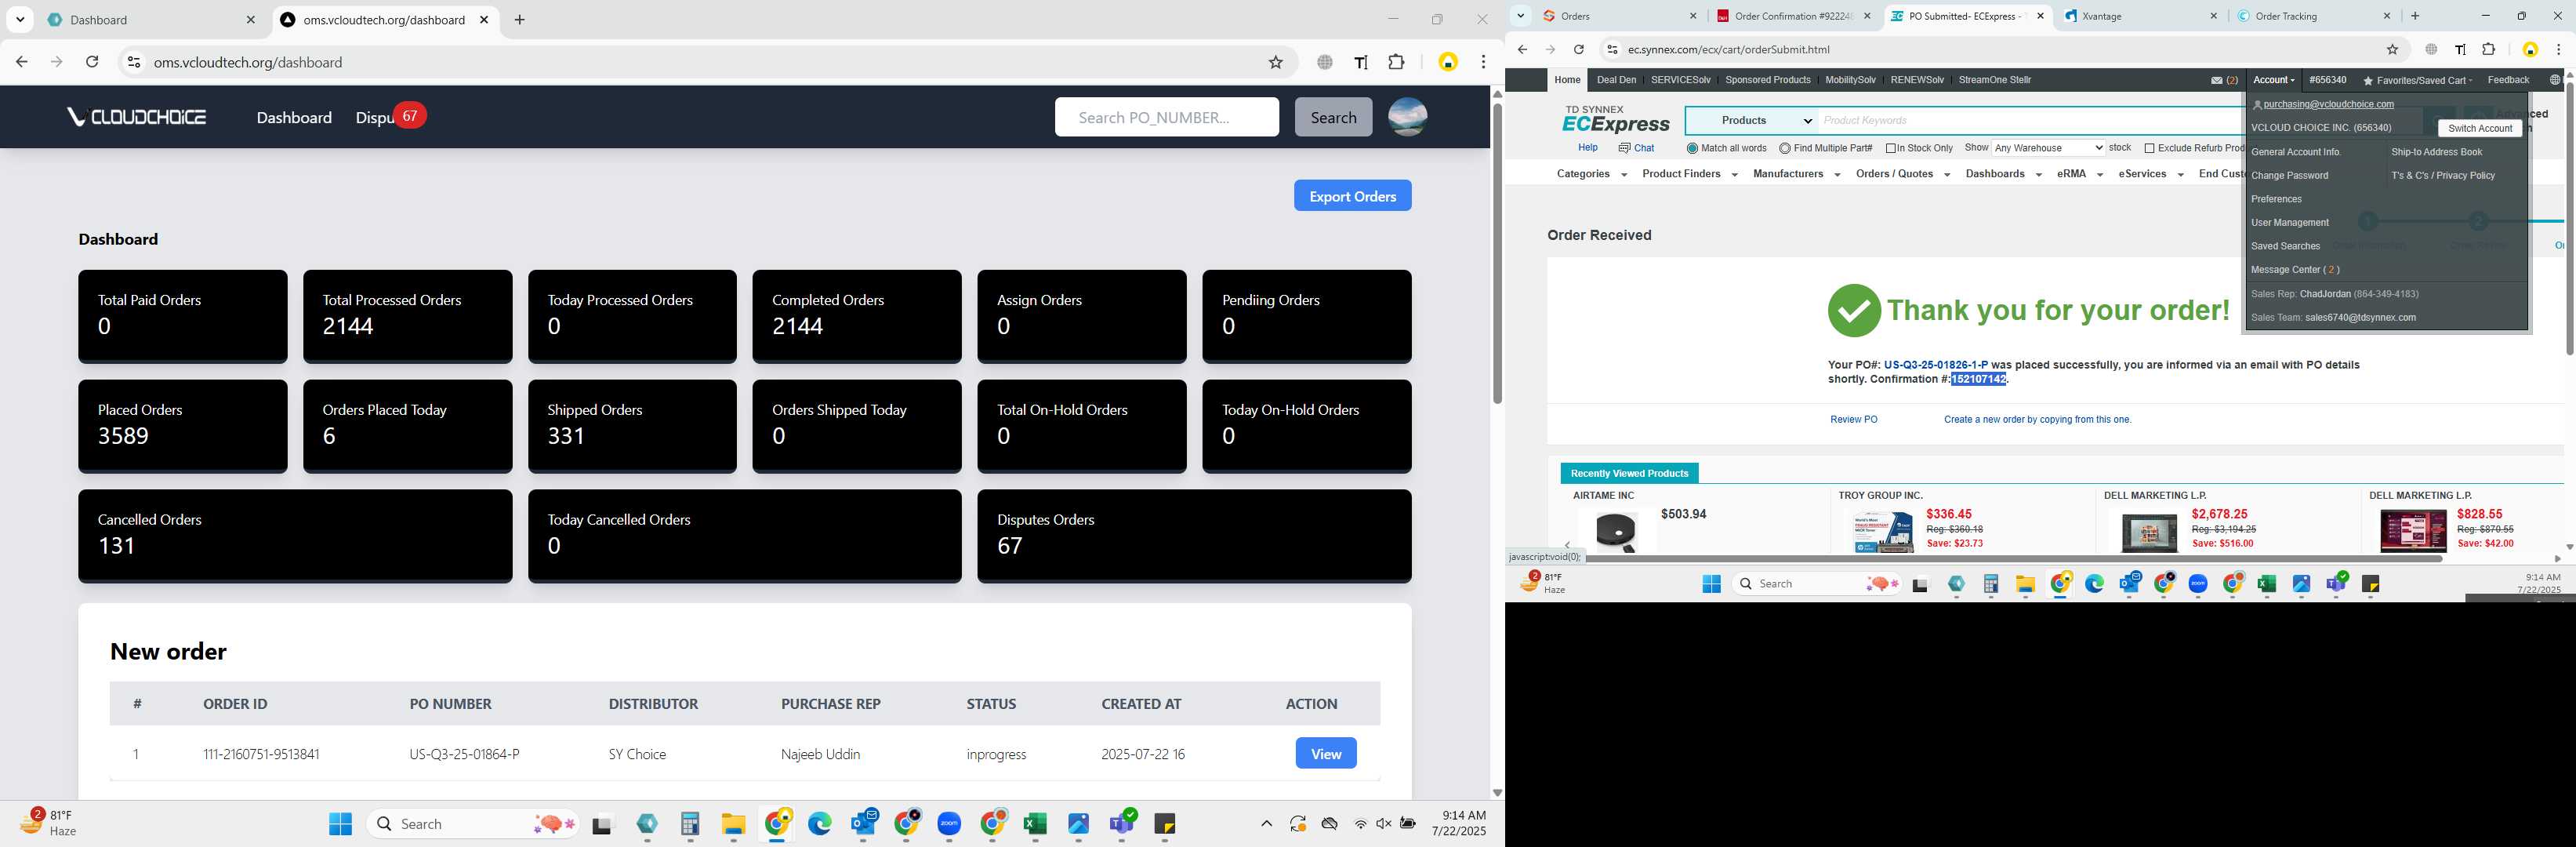Open the PO link US-Q3-25-01826-1-P
The width and height of the screenshot is (2576, 847).
click(x=1935, y=365)
